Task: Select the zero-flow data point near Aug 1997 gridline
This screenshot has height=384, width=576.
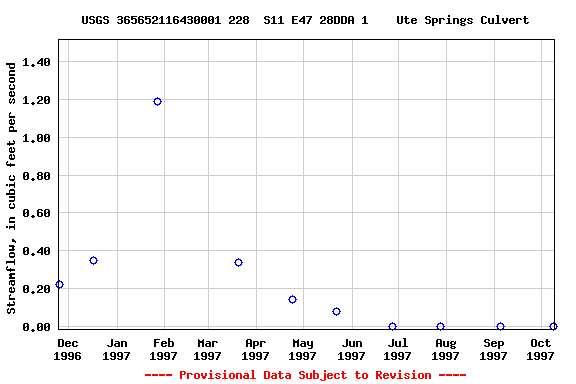Action: pyautogui.click(x=440, y=326)
